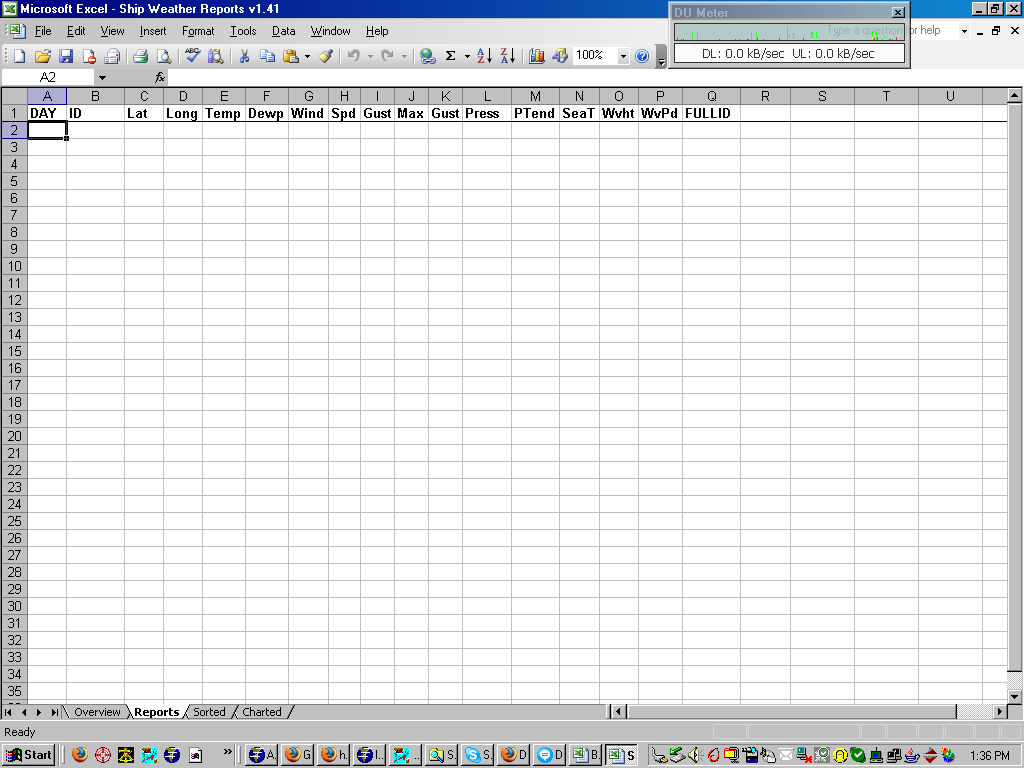Open the Research tool icon

click(216, 56)
